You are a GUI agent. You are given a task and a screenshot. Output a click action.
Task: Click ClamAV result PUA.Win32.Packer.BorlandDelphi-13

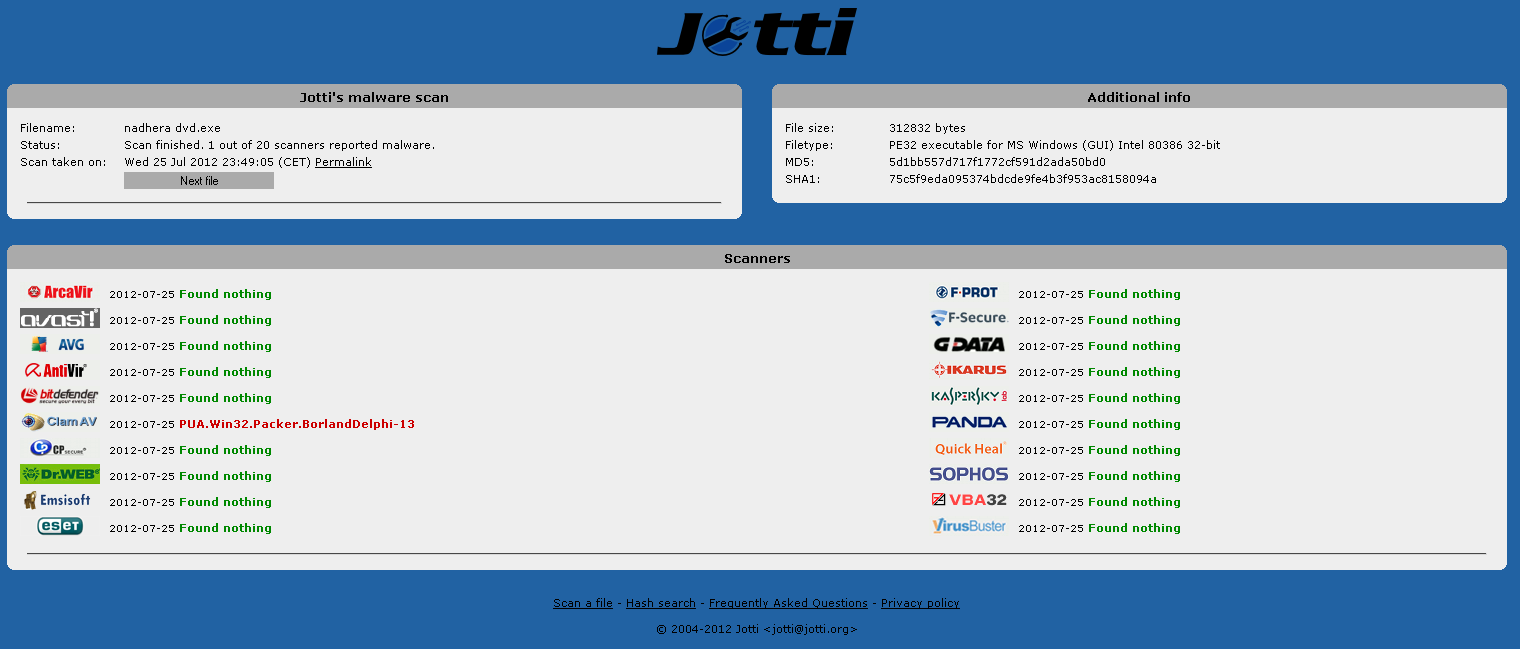297,424
